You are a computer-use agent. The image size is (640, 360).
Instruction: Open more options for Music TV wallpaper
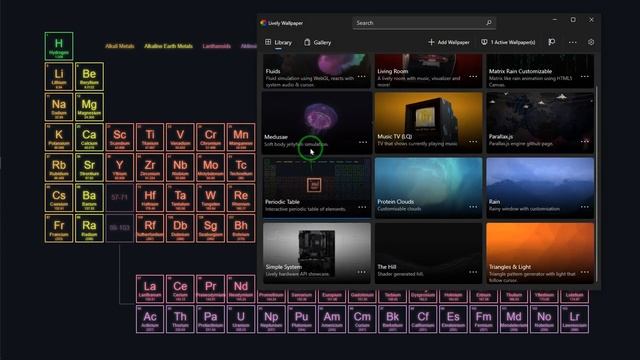(473, 142)
